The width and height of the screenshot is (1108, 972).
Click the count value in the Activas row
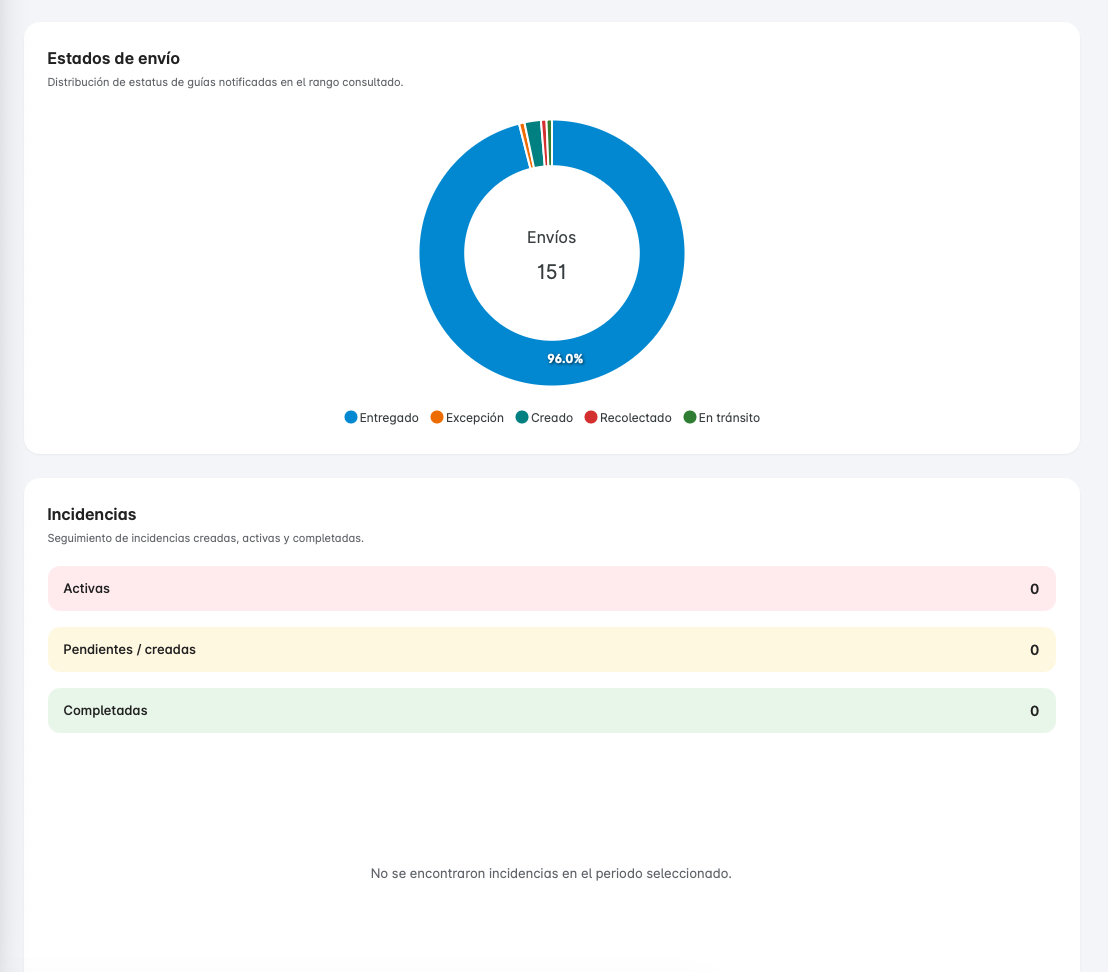point(1034,589)
